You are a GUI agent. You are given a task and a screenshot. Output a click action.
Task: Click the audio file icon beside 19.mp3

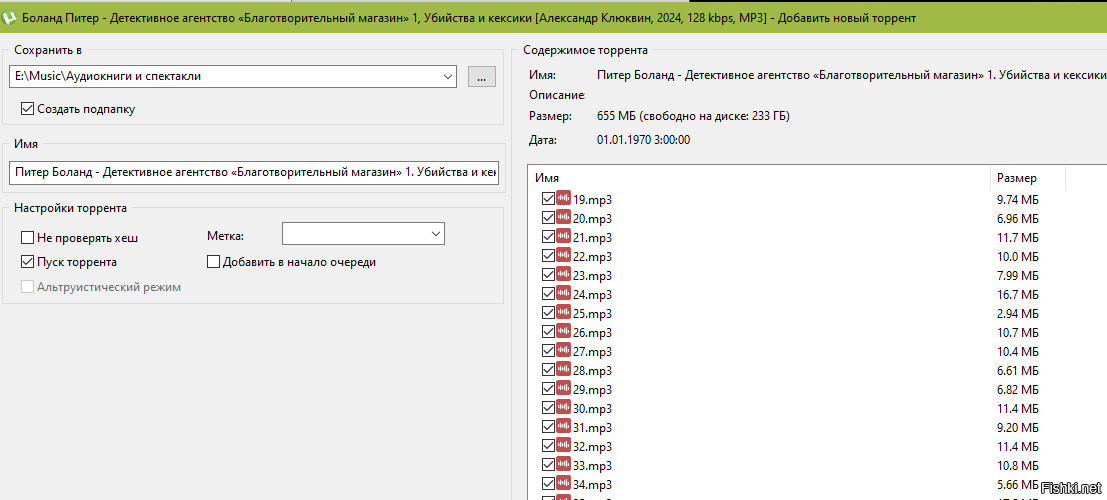click(x=563, y=199)
